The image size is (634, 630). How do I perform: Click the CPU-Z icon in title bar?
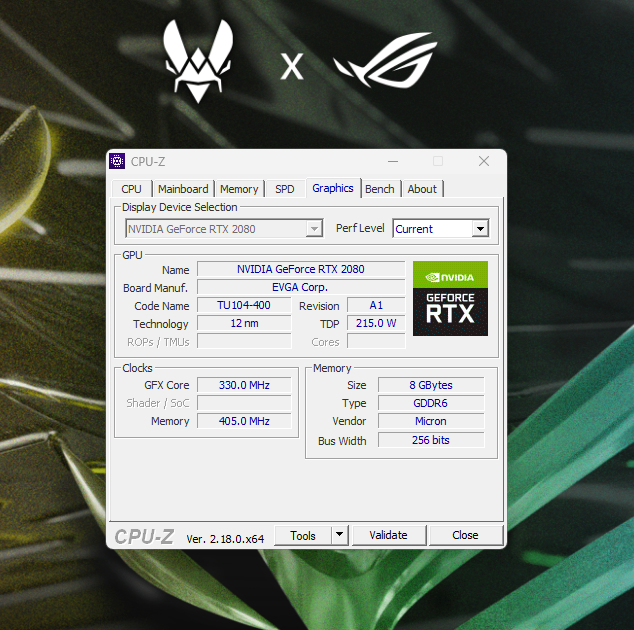tap(118, 161)
